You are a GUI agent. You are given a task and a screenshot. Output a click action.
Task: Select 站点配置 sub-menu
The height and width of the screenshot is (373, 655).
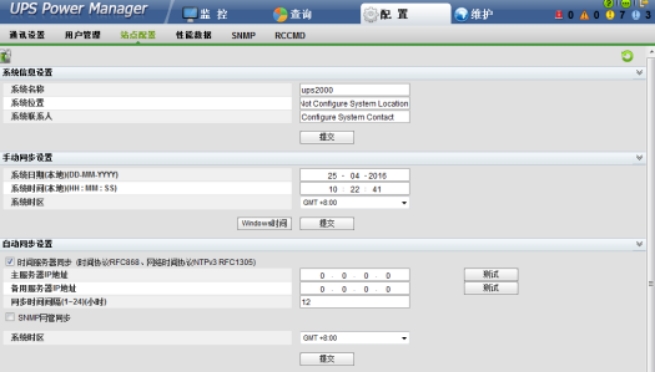click(138, 35)
